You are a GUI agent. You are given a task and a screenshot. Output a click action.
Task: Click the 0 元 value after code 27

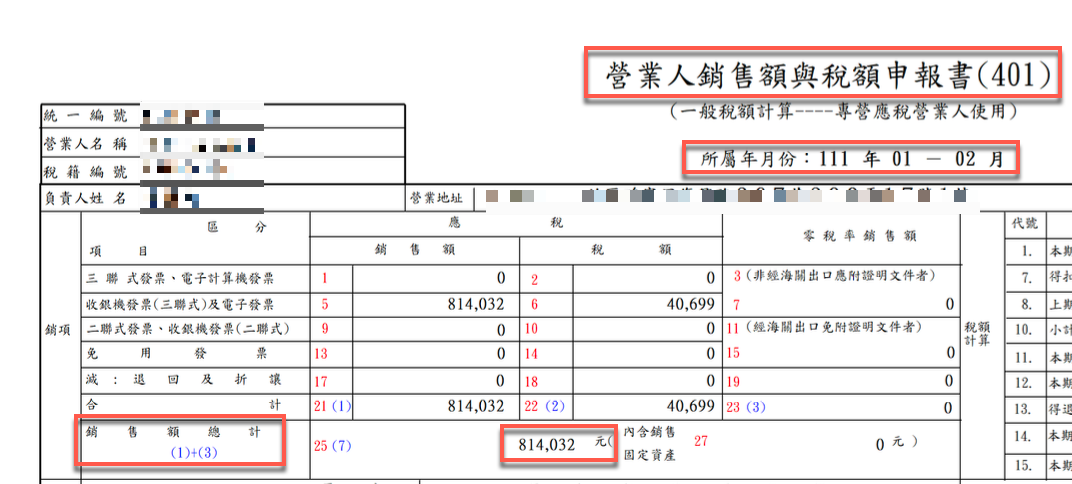click(890, 444)
